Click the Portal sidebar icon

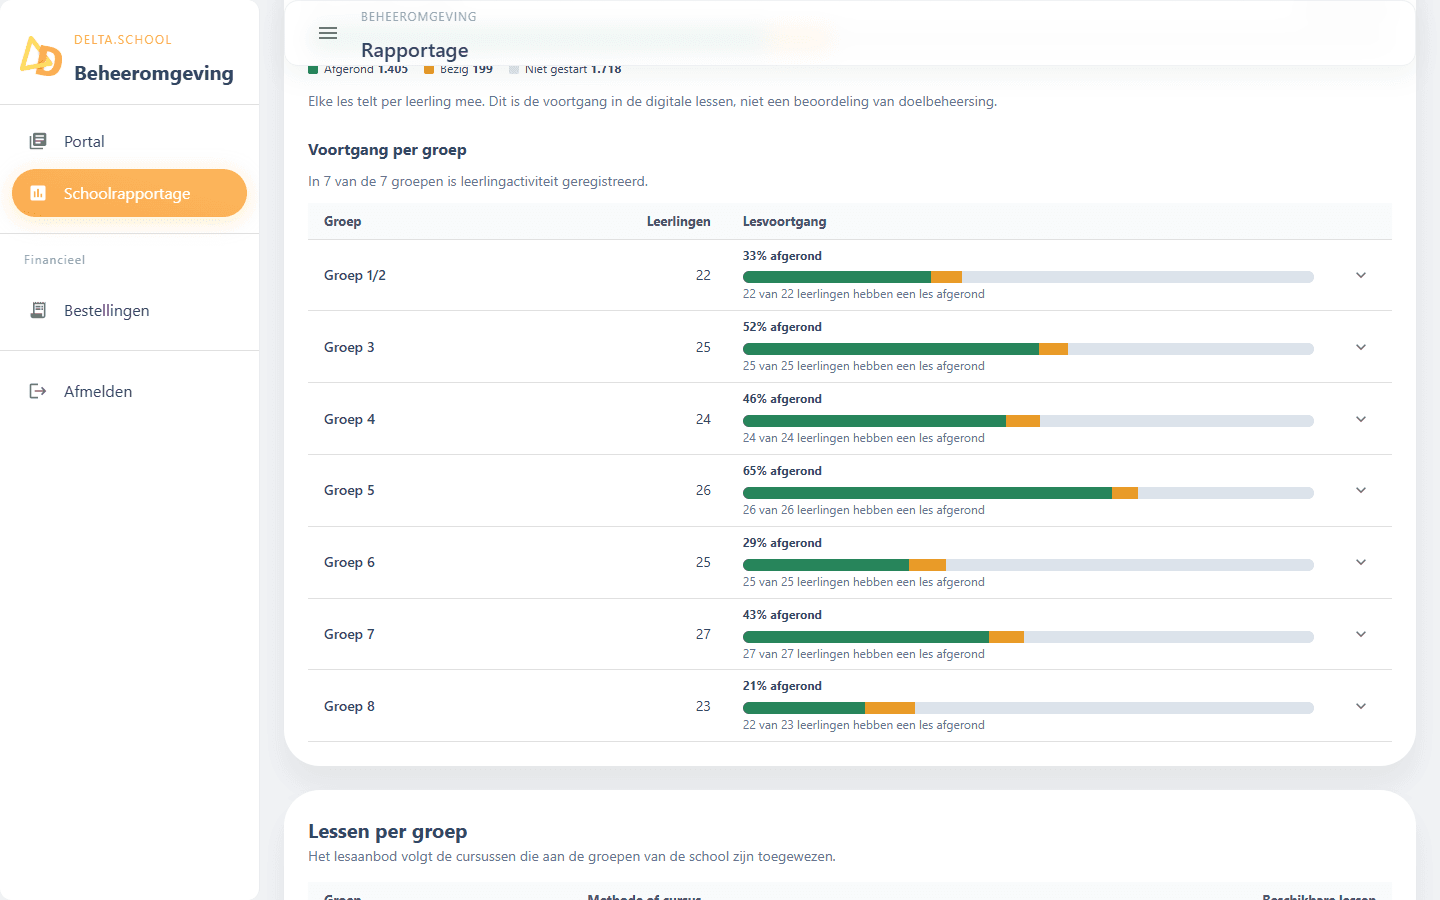38,141
